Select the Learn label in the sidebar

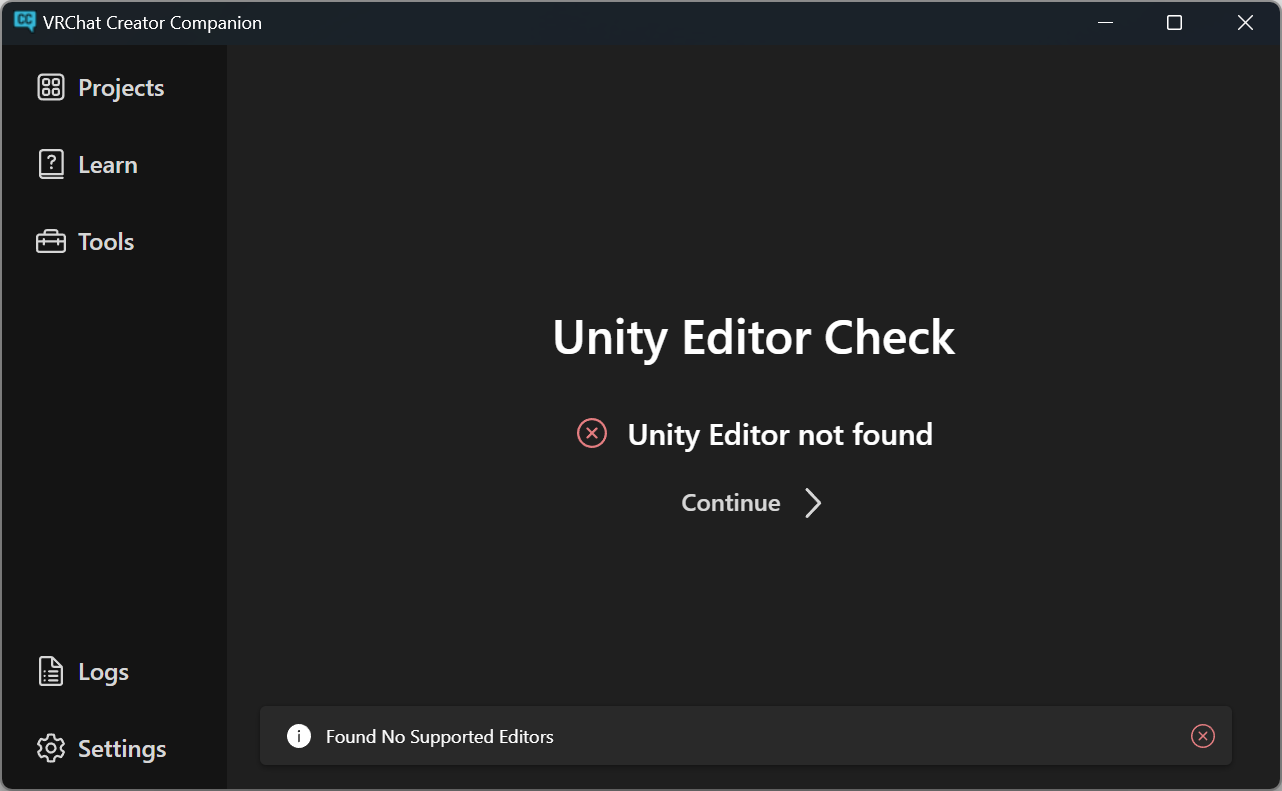click(108, 165)
